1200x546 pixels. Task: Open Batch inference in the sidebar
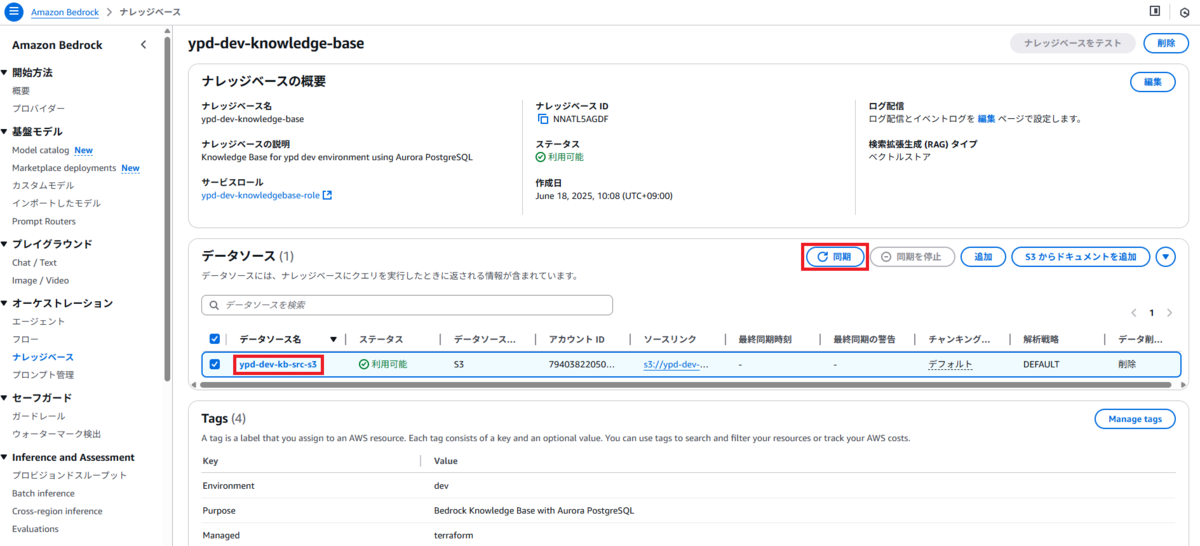(x=43, y=493)
